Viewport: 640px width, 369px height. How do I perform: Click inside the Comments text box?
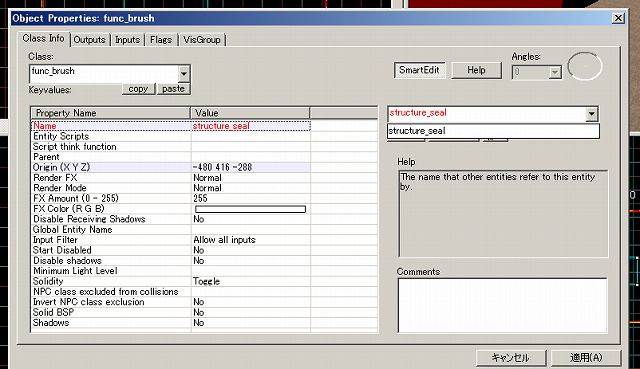(502, 305)
